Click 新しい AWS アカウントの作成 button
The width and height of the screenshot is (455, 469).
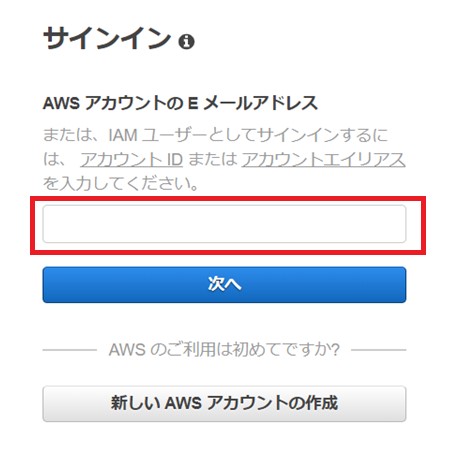click(224, 404)
